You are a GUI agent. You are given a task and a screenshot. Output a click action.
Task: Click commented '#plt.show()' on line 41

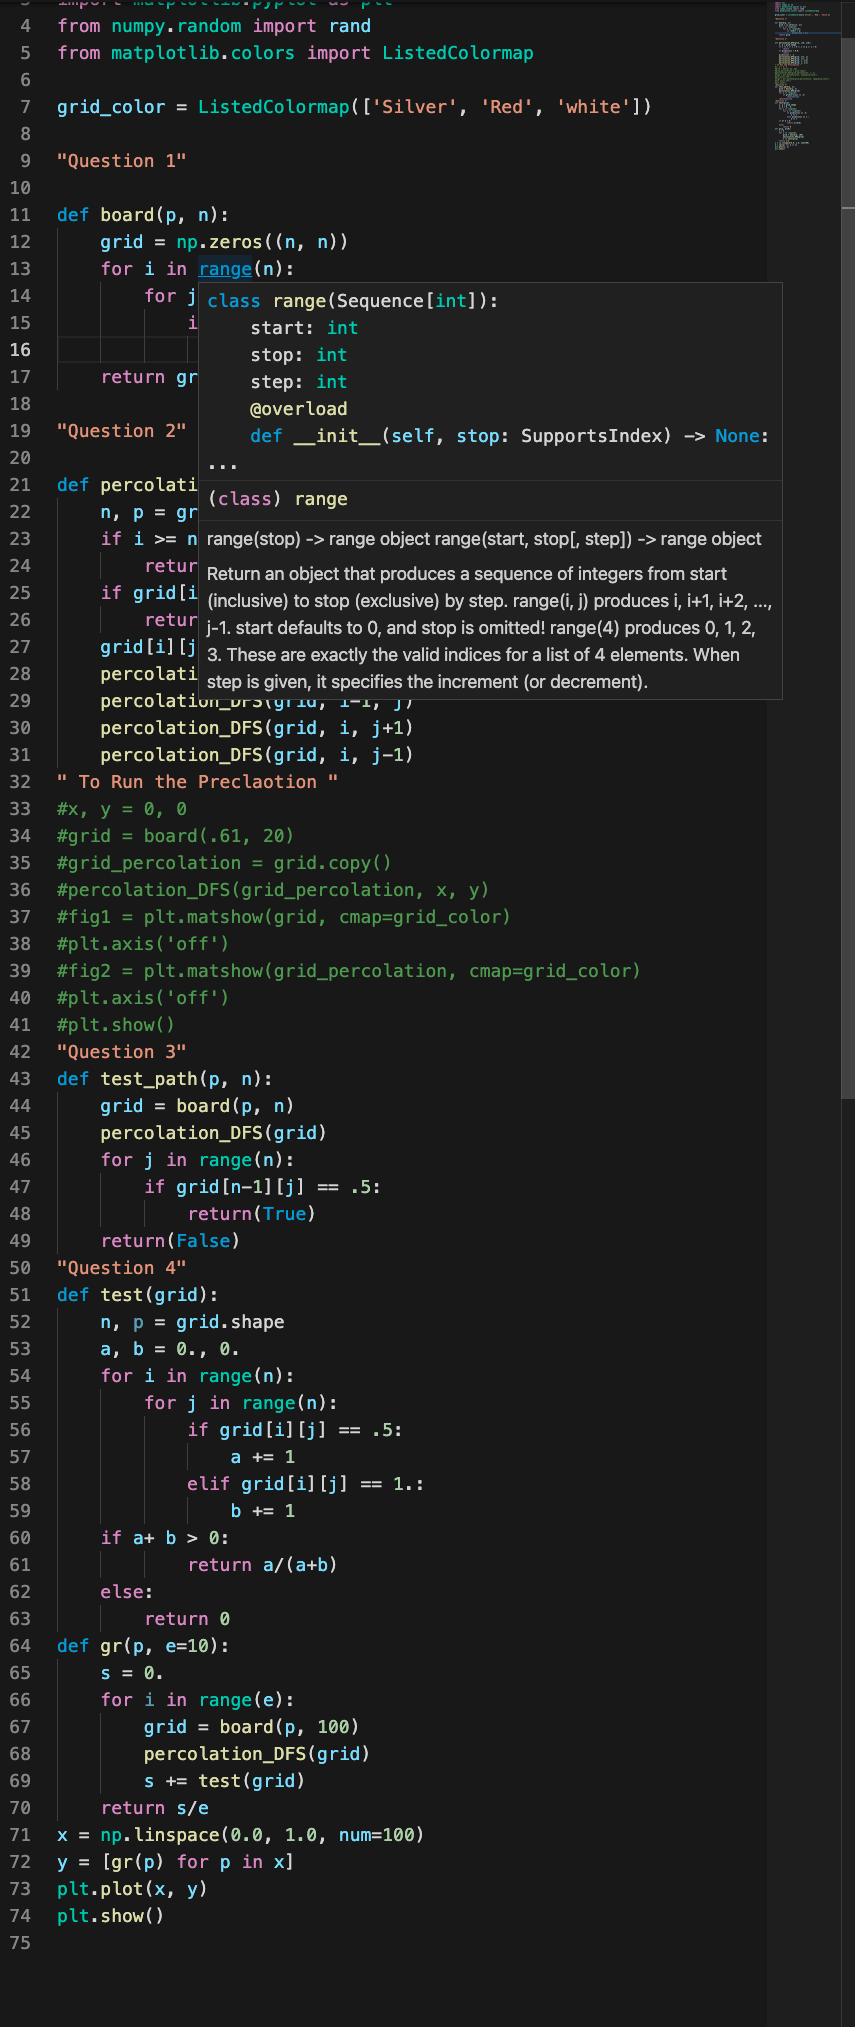pyautogui.click(x=116, y=1025)
